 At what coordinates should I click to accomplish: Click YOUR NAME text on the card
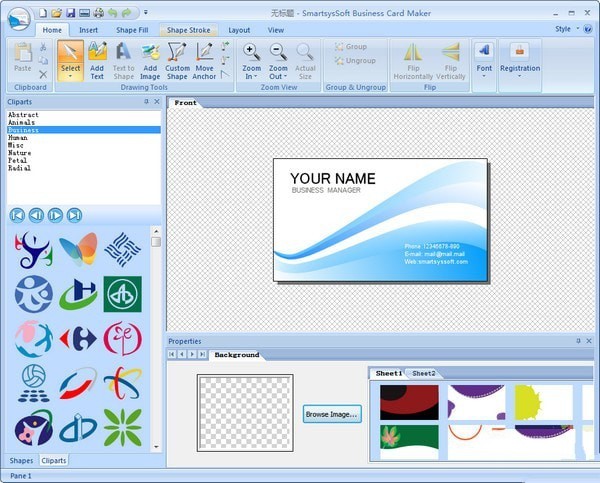tap(333, 179)
